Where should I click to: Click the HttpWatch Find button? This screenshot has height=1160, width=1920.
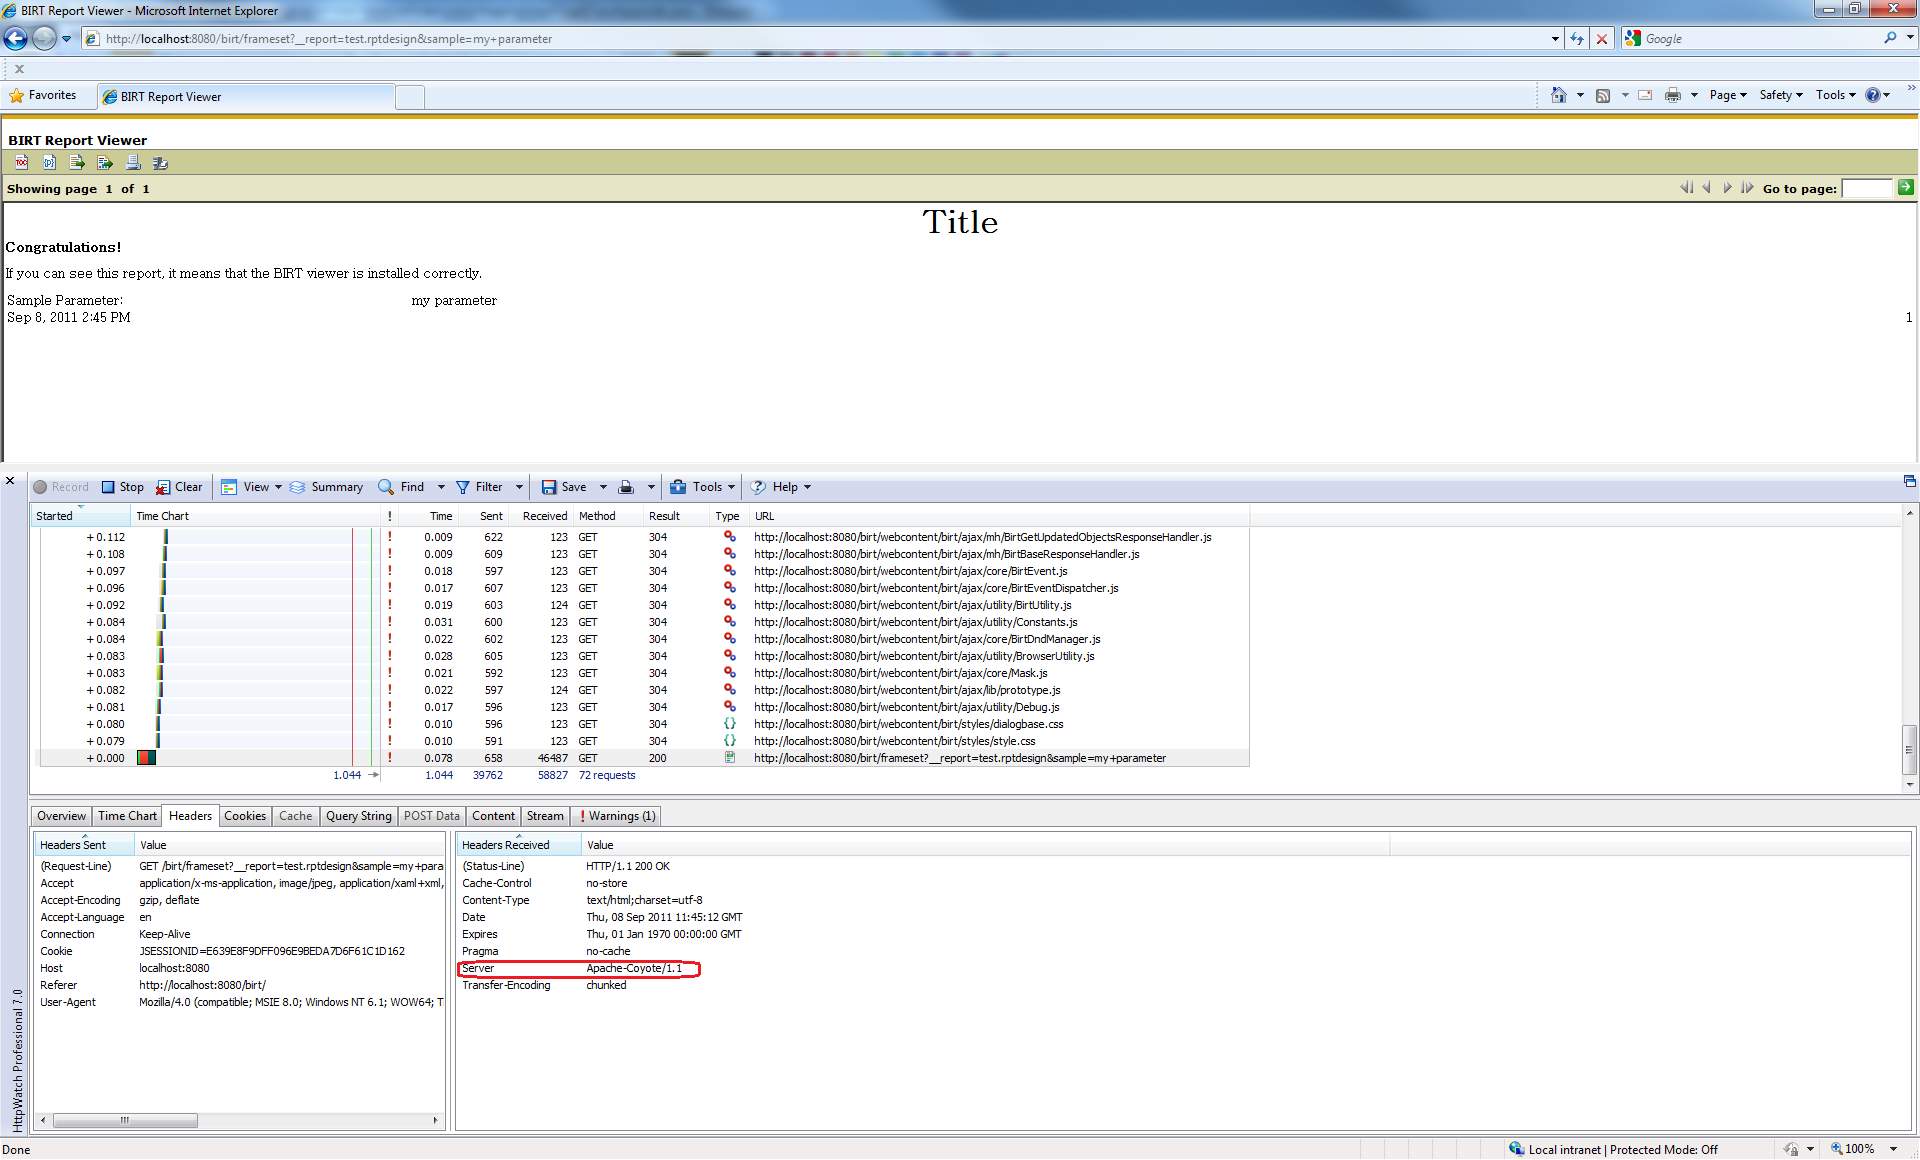tap(401, 487)
